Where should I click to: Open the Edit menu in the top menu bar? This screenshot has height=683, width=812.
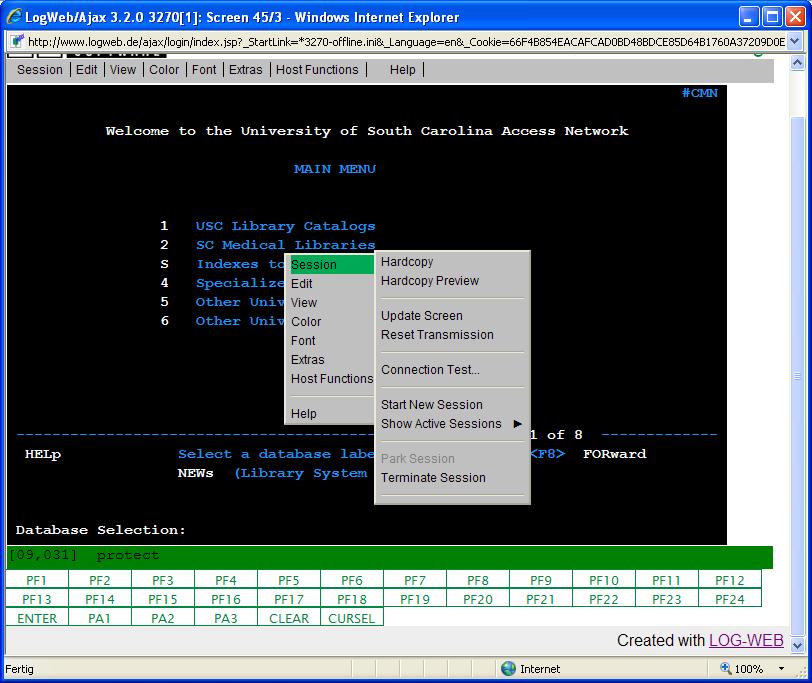86,69
